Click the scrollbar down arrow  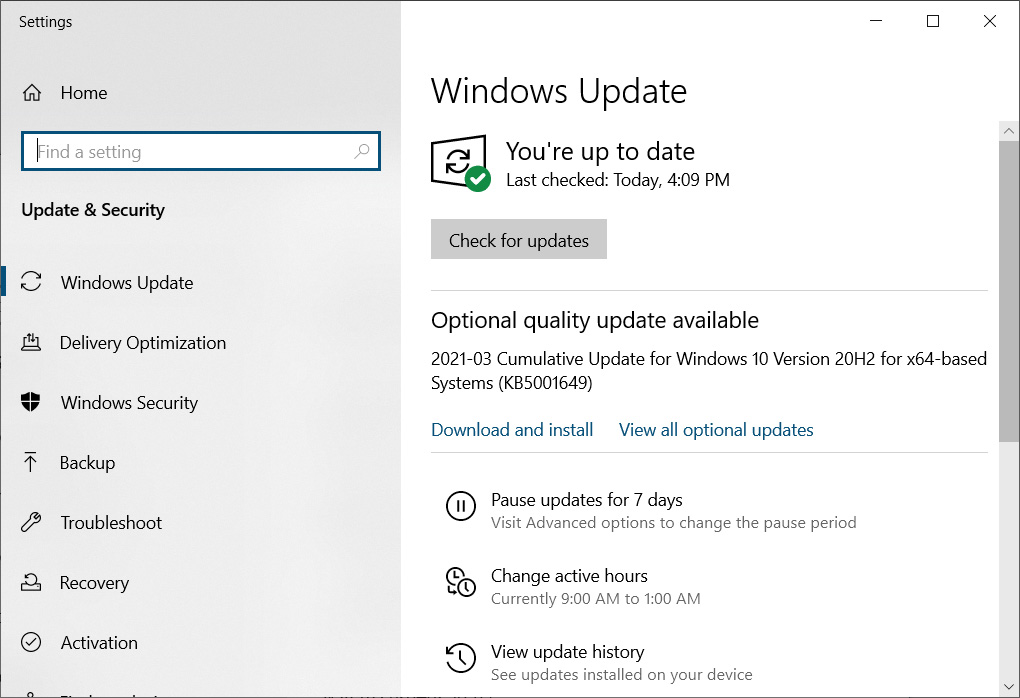coord(1008,687)
